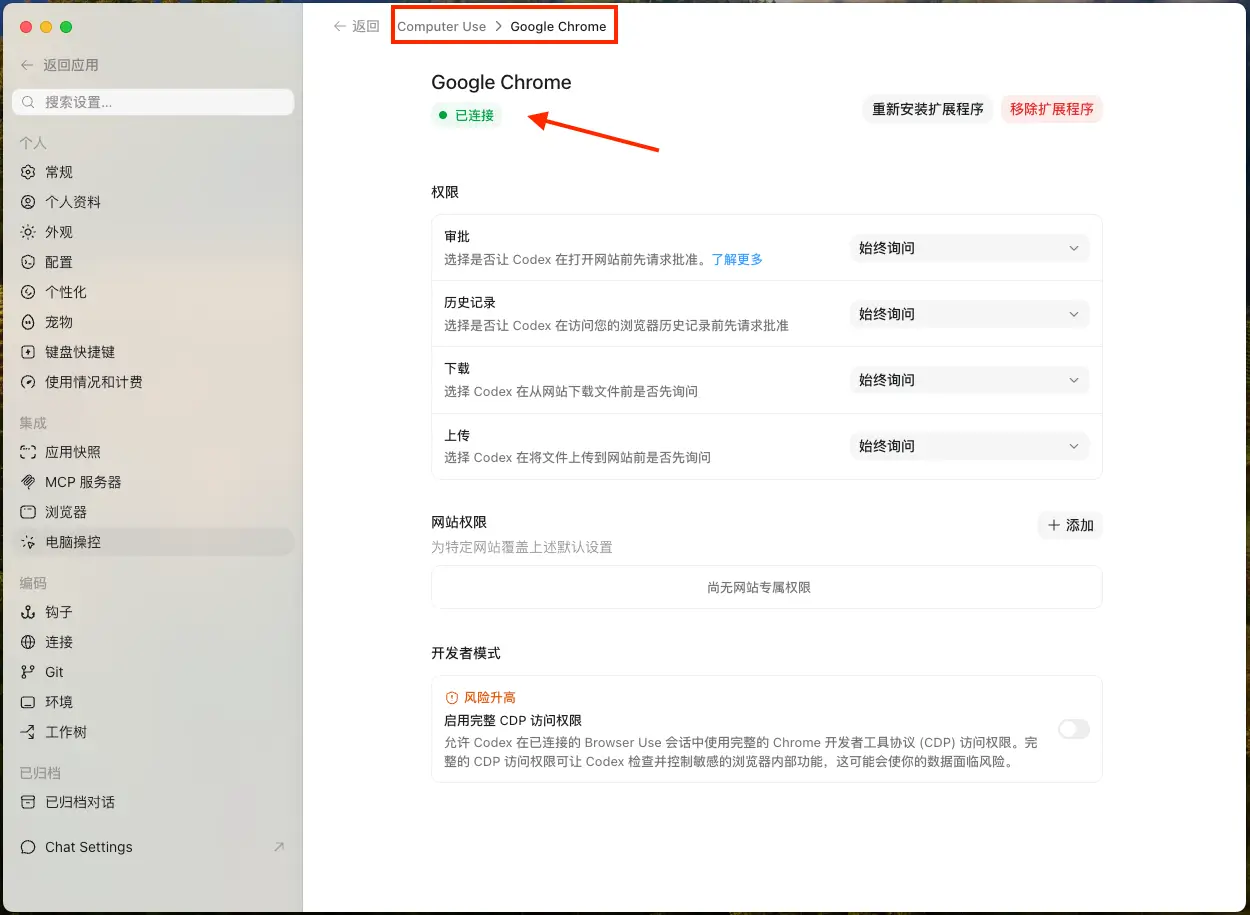This screenshot has width=1250, height=915.
Task: Click the 电脑操控 cursor icon
Action: point(28,542)
